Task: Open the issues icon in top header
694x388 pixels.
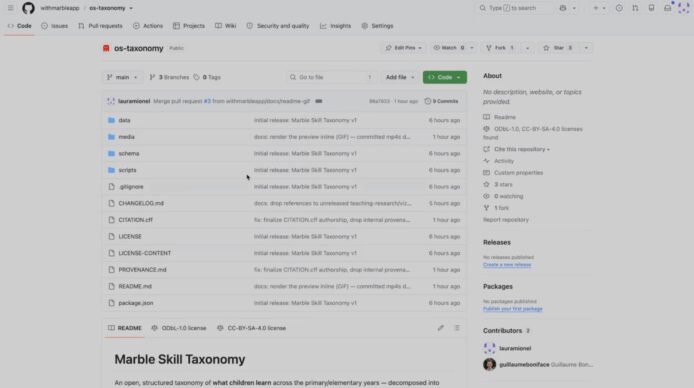Action: click(x=619, y=8)
